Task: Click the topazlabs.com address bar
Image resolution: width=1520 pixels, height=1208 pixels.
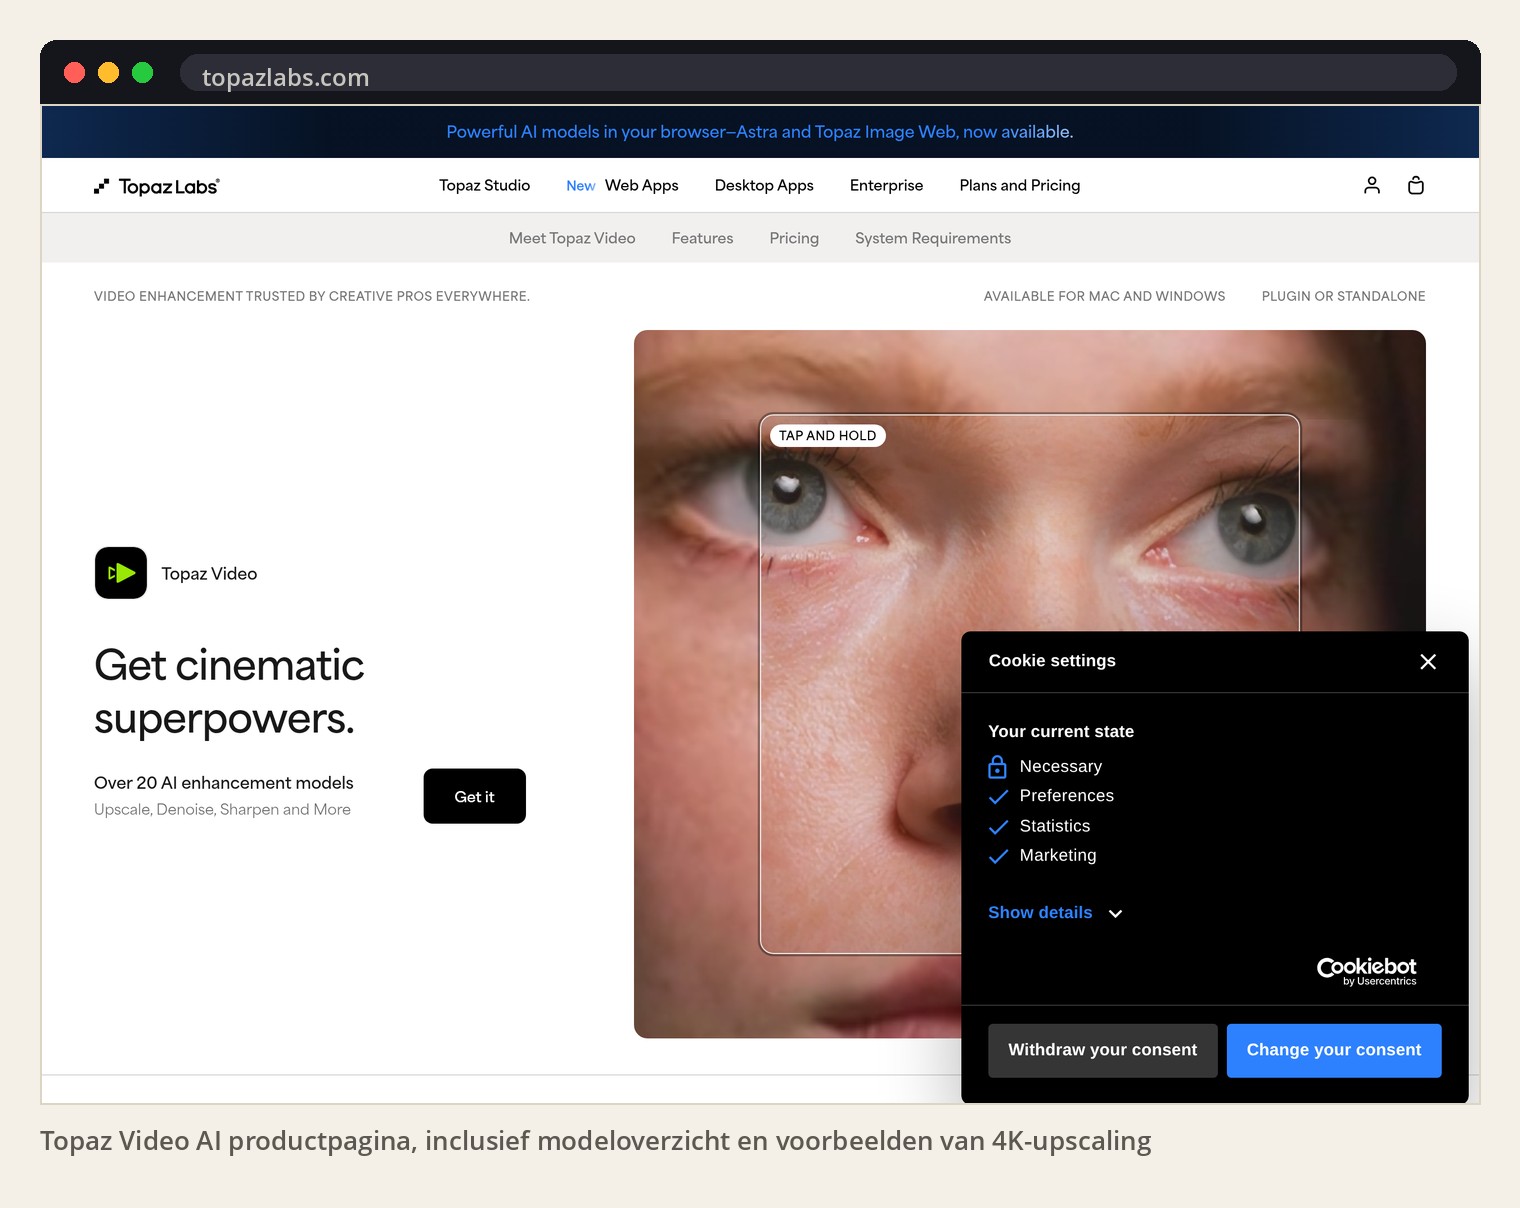Action: pyautogui.click(x=818, y=73)
